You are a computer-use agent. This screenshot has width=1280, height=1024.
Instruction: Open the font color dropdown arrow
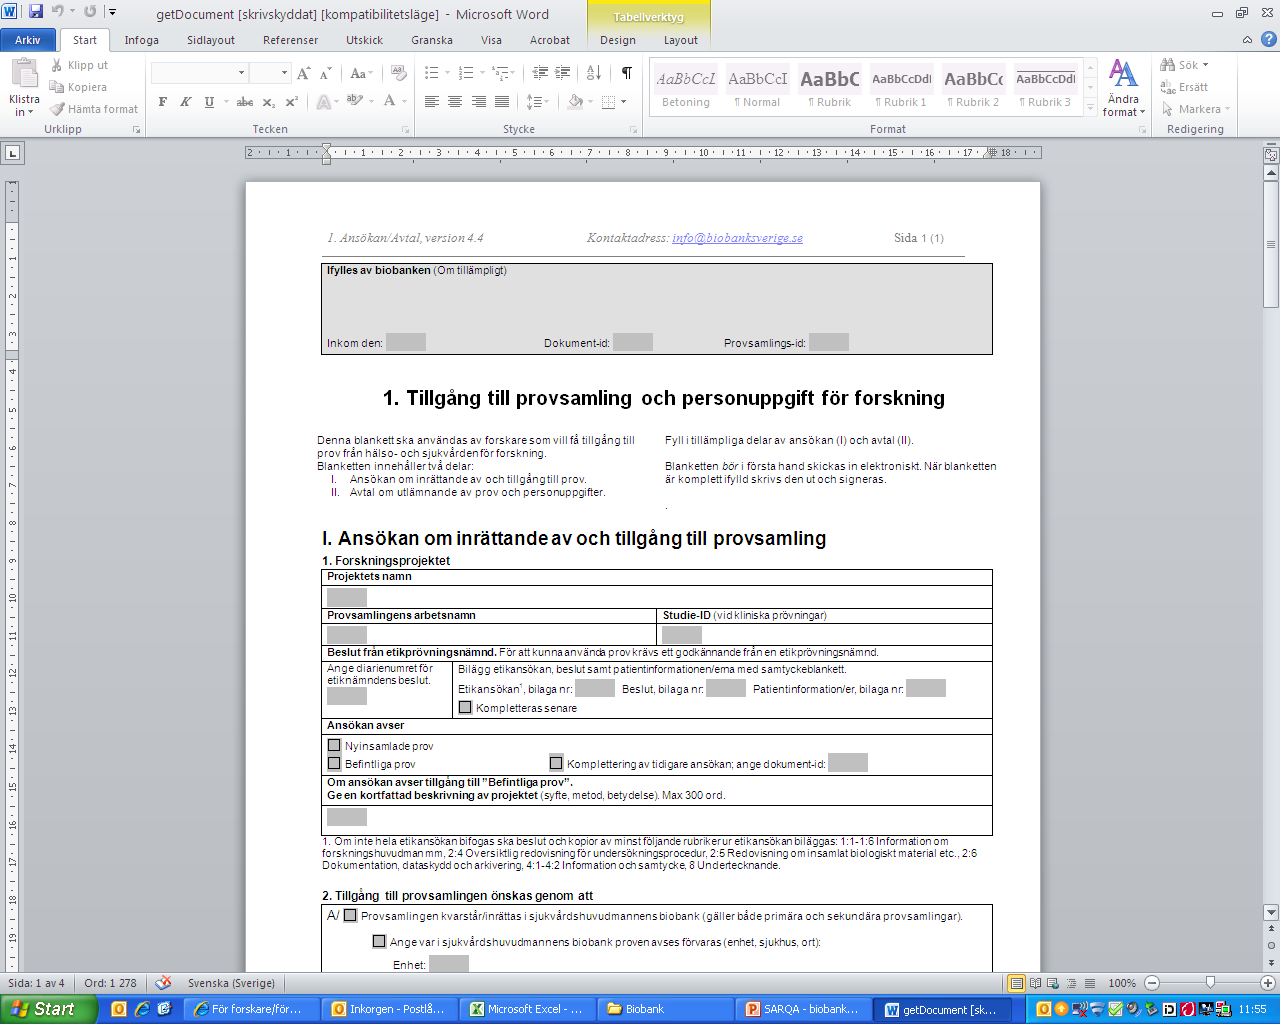pos(404,102)
